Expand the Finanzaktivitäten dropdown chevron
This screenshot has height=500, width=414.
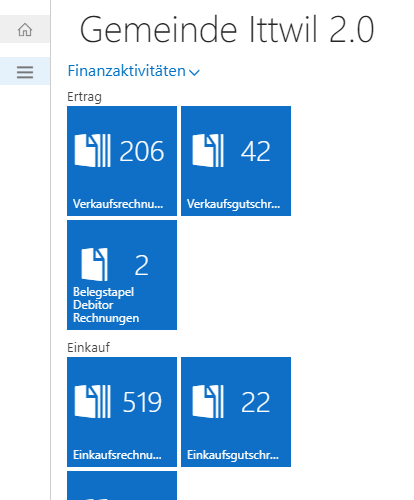pyautogui.click(x=194, y=72)
